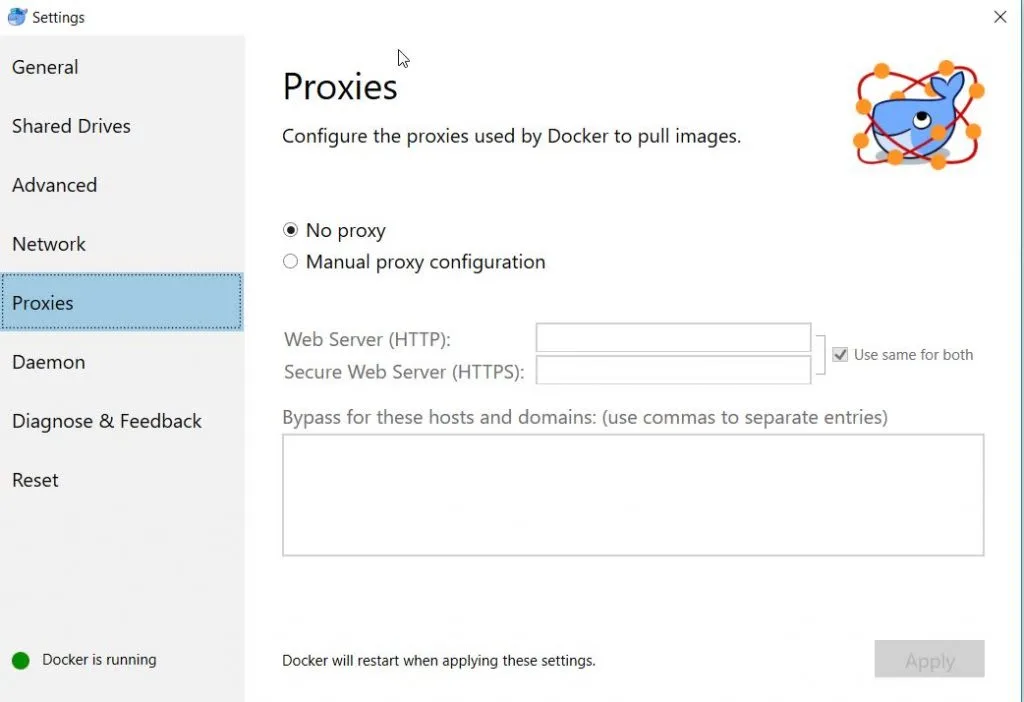Click the Secure Web Server HTTPS field

pyautogui.click(x=672, y=370)
